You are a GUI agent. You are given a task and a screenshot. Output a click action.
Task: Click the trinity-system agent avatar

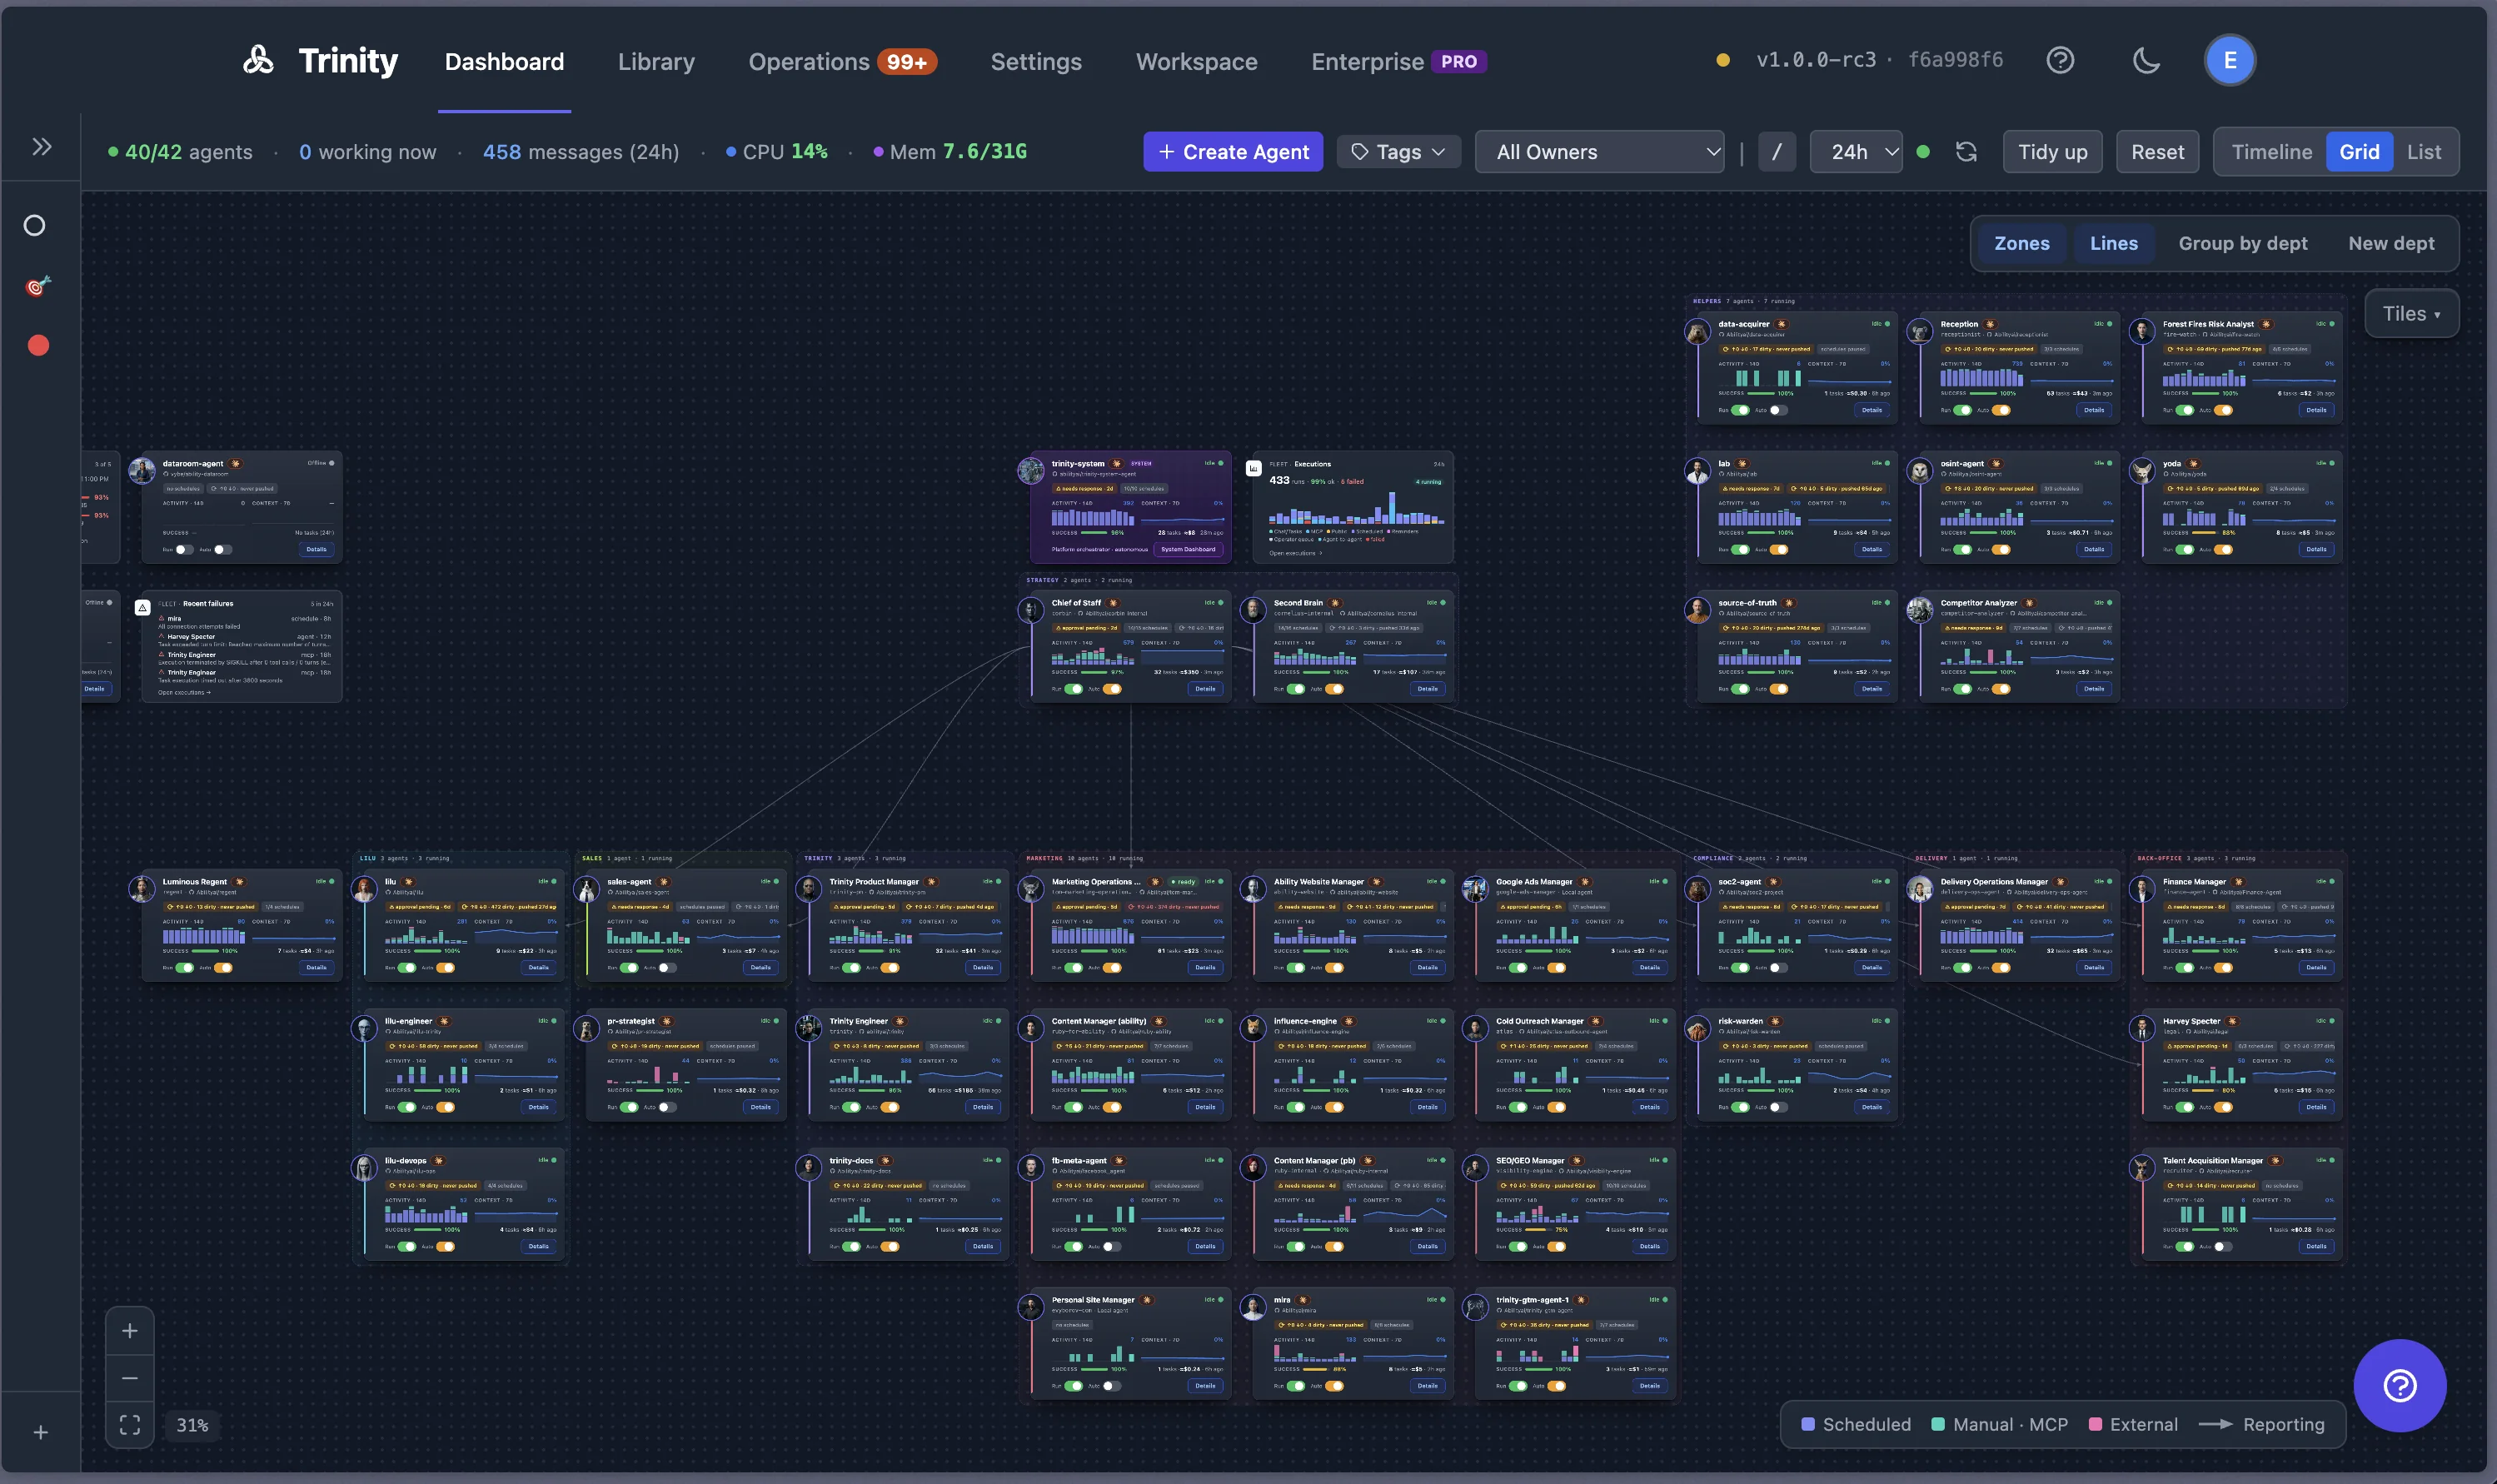coord(1030,470)
